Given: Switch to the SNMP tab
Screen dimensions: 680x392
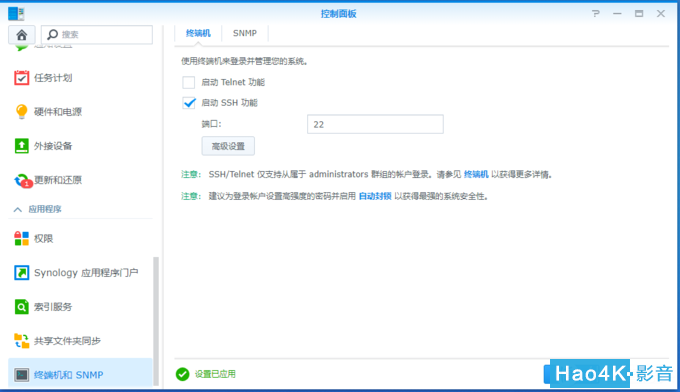Looking at the screenshot, I should click(245, 33).
